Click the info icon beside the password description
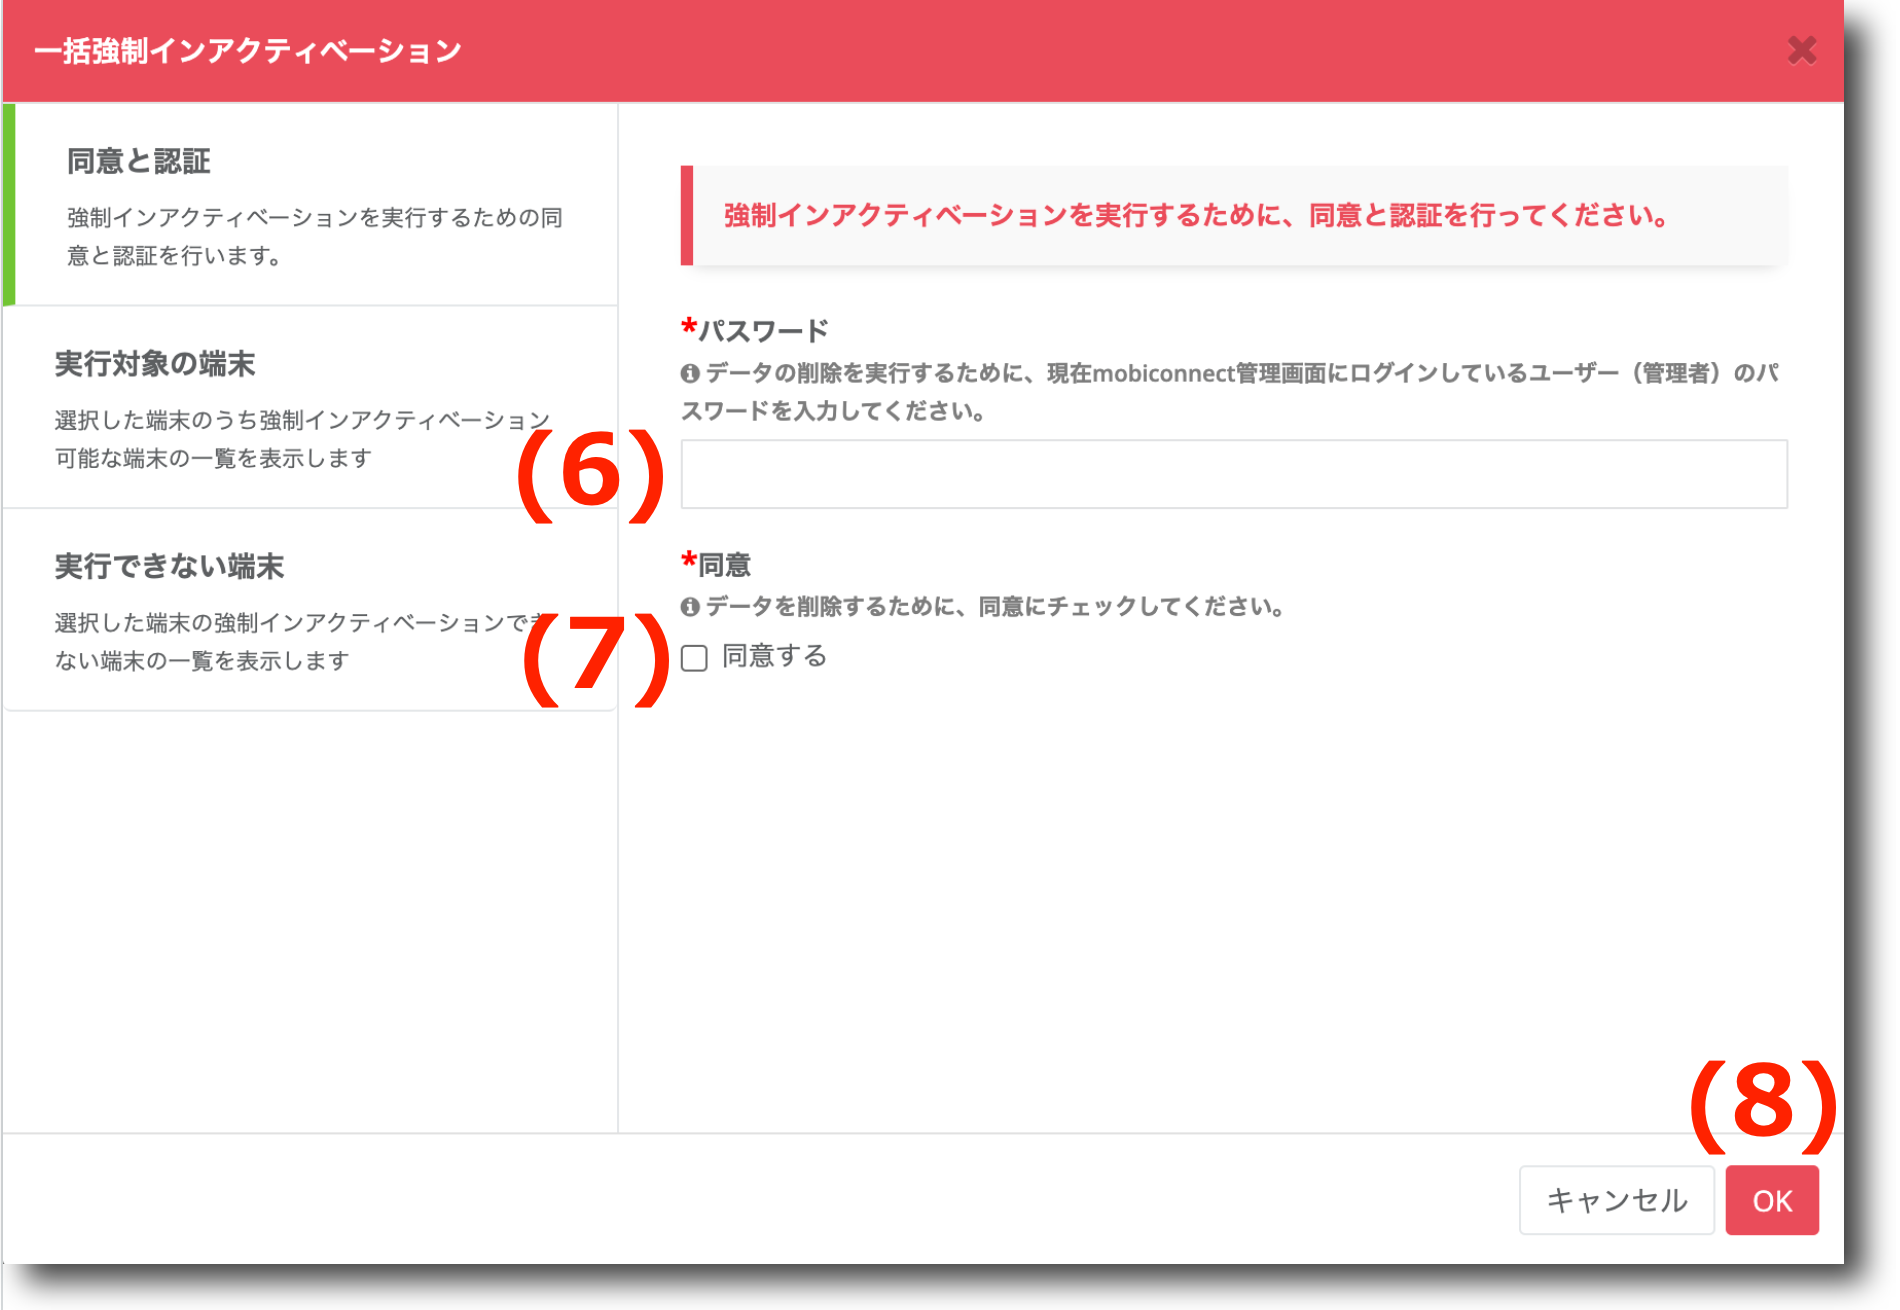Viewport: 1900px width, 1310px height. point(690,374)
